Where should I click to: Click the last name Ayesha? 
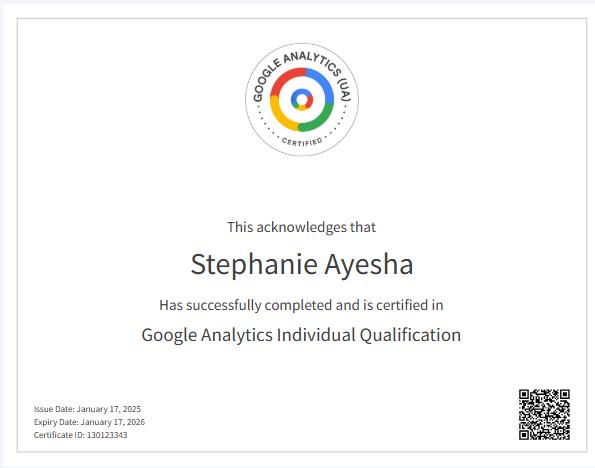tap(369, 265)
